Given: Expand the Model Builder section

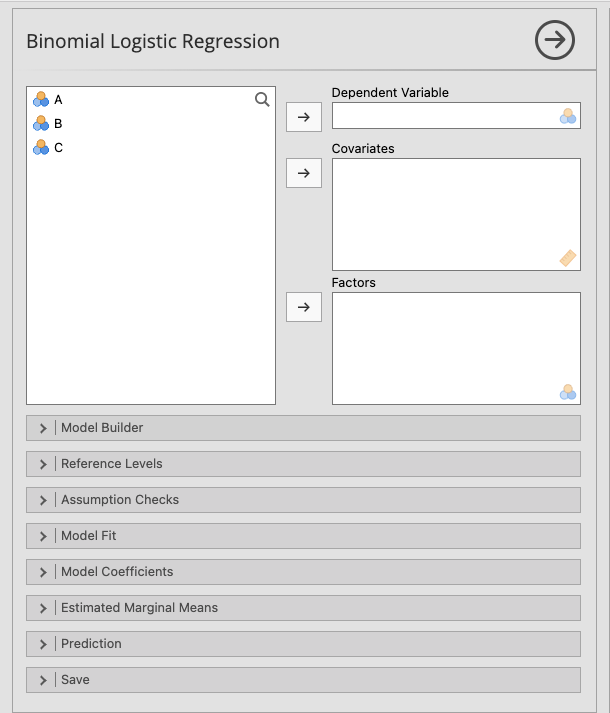Looking at the screenshot, I should [303, 428].
